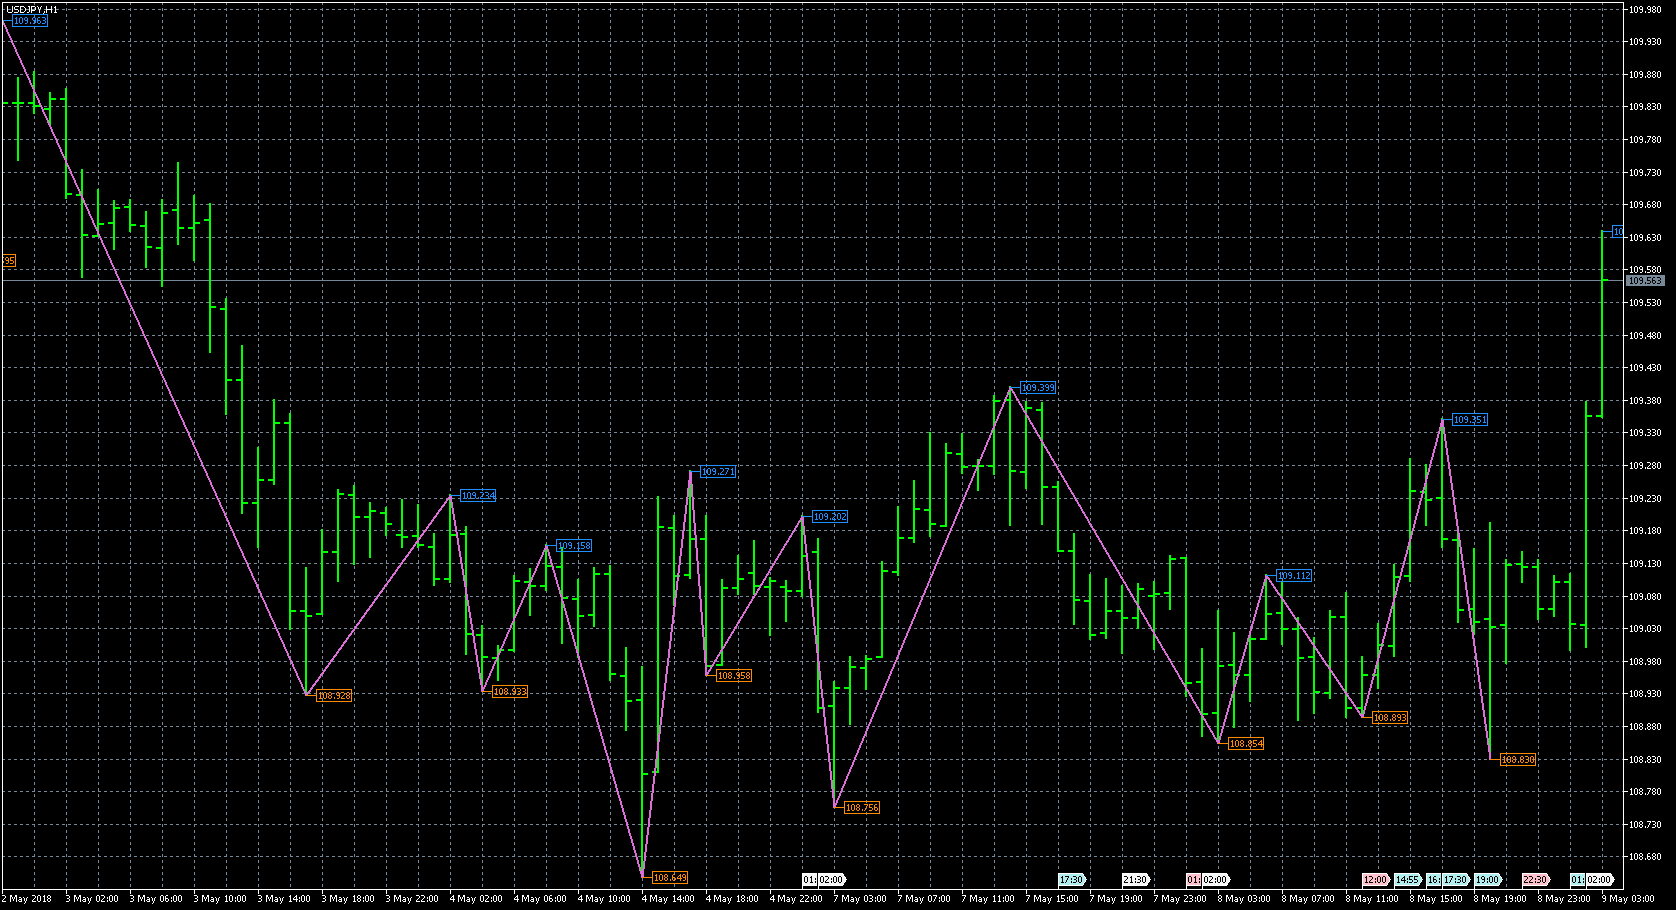Image resolution: width=1676 pixels, height=910 pixels.
Task: Select the 109.399 swing high label
Action: 1037,388
